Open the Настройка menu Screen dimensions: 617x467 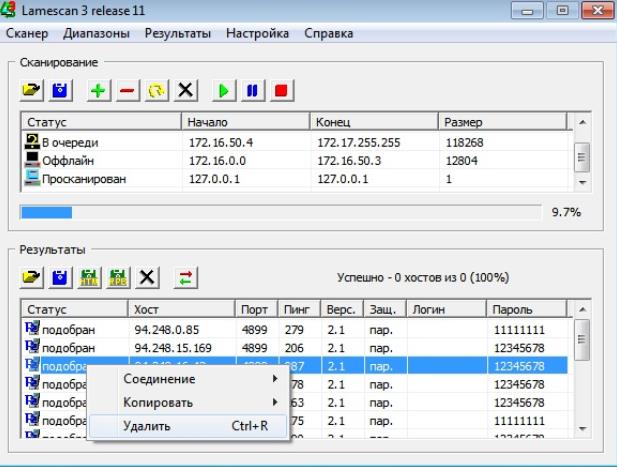click(x=257, y=33)
